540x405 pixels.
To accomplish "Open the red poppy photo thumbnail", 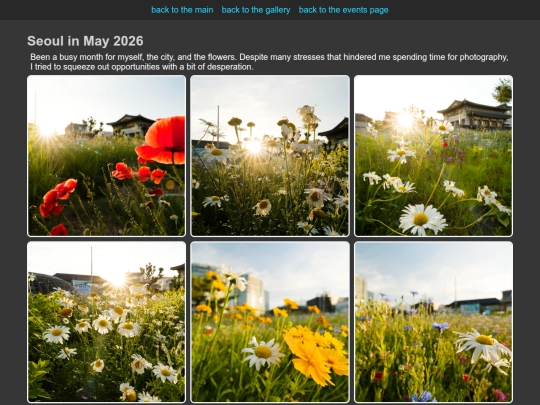I will (106, 156).
